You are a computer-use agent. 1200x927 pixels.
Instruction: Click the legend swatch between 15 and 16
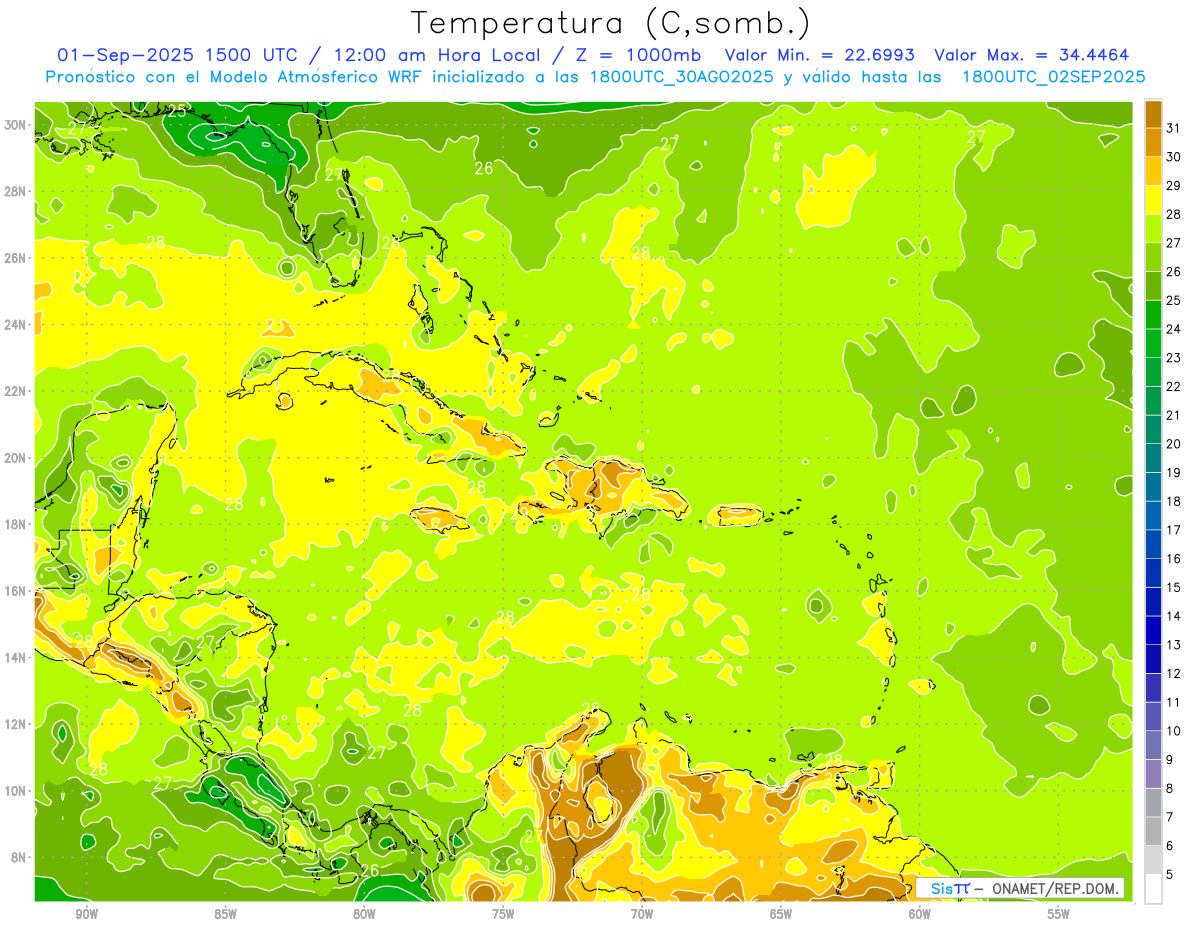1153,573
